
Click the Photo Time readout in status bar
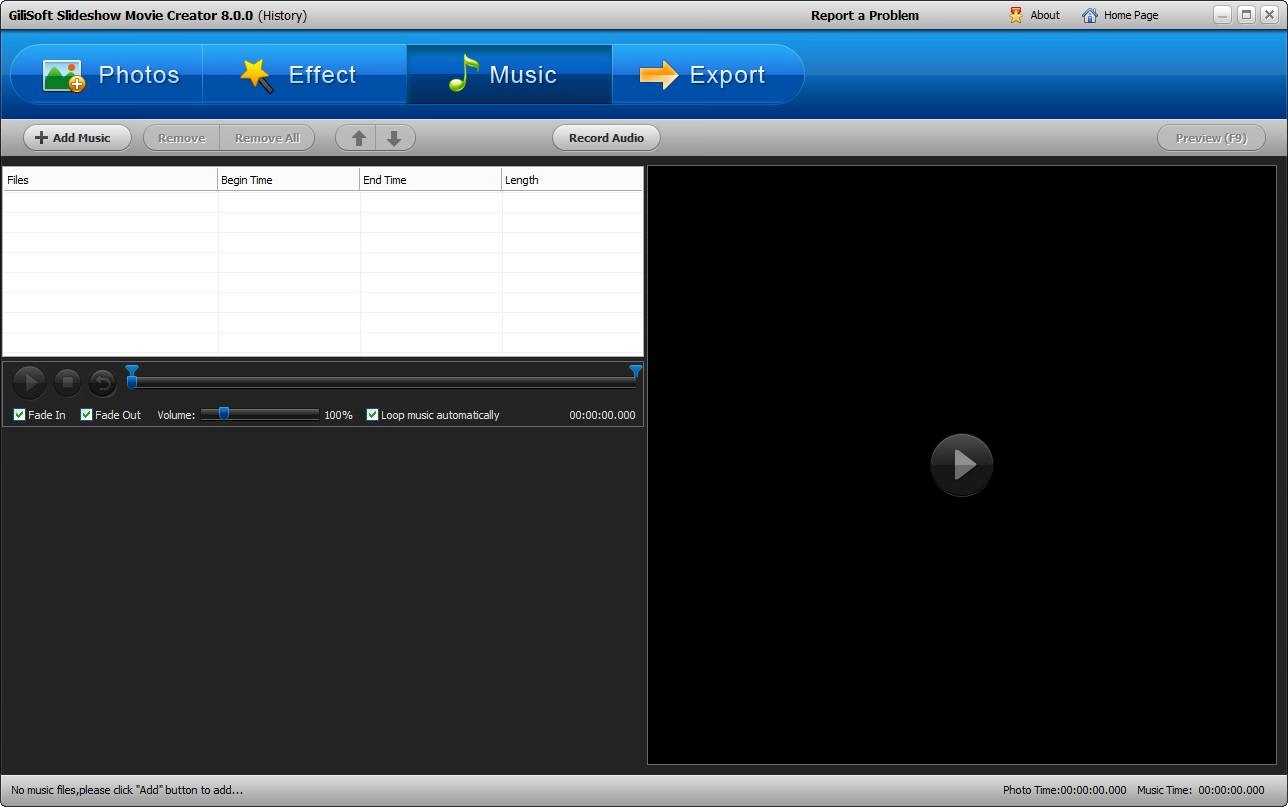(x=1065, y=790)
